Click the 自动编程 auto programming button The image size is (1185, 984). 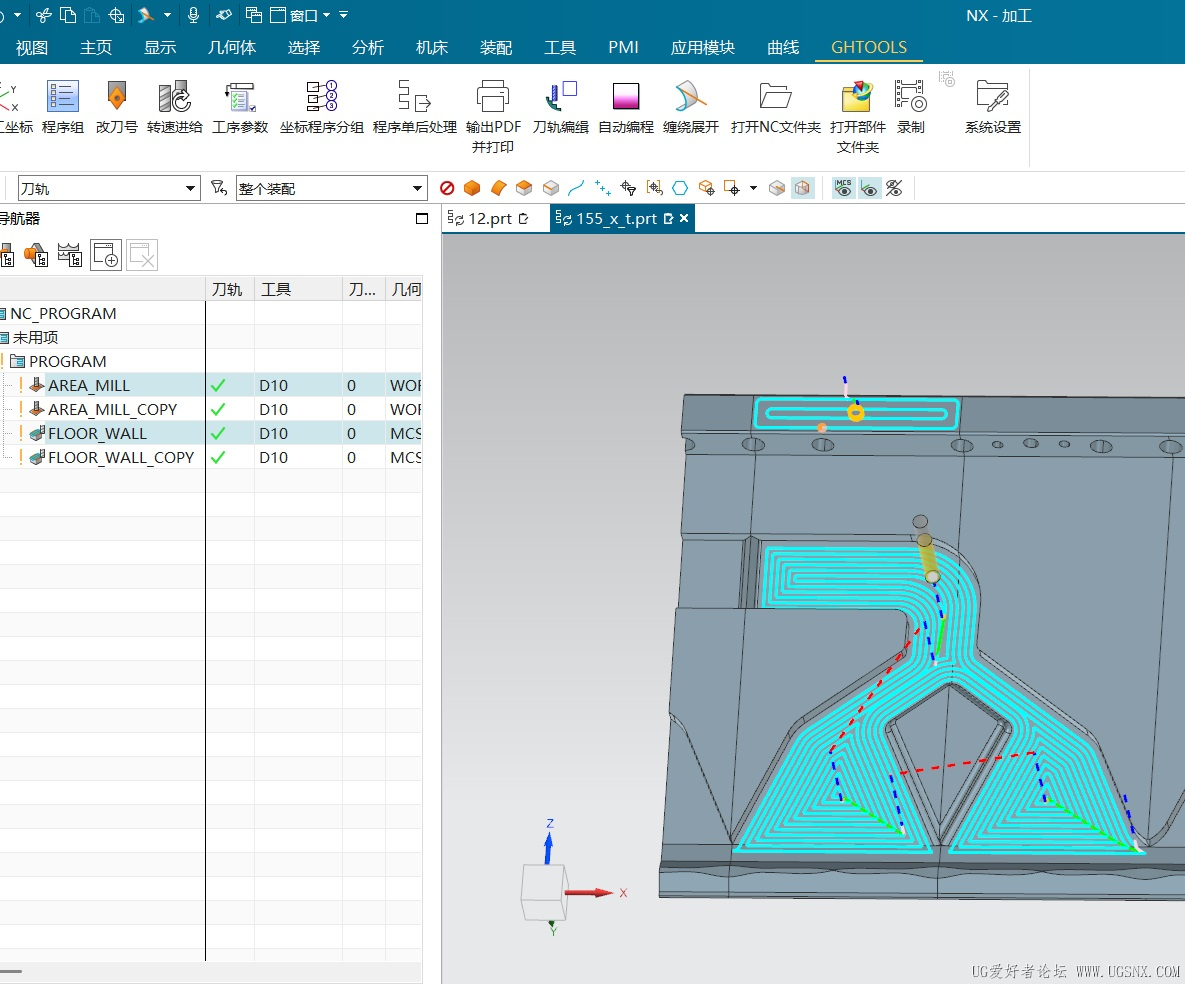coord(626,127)
